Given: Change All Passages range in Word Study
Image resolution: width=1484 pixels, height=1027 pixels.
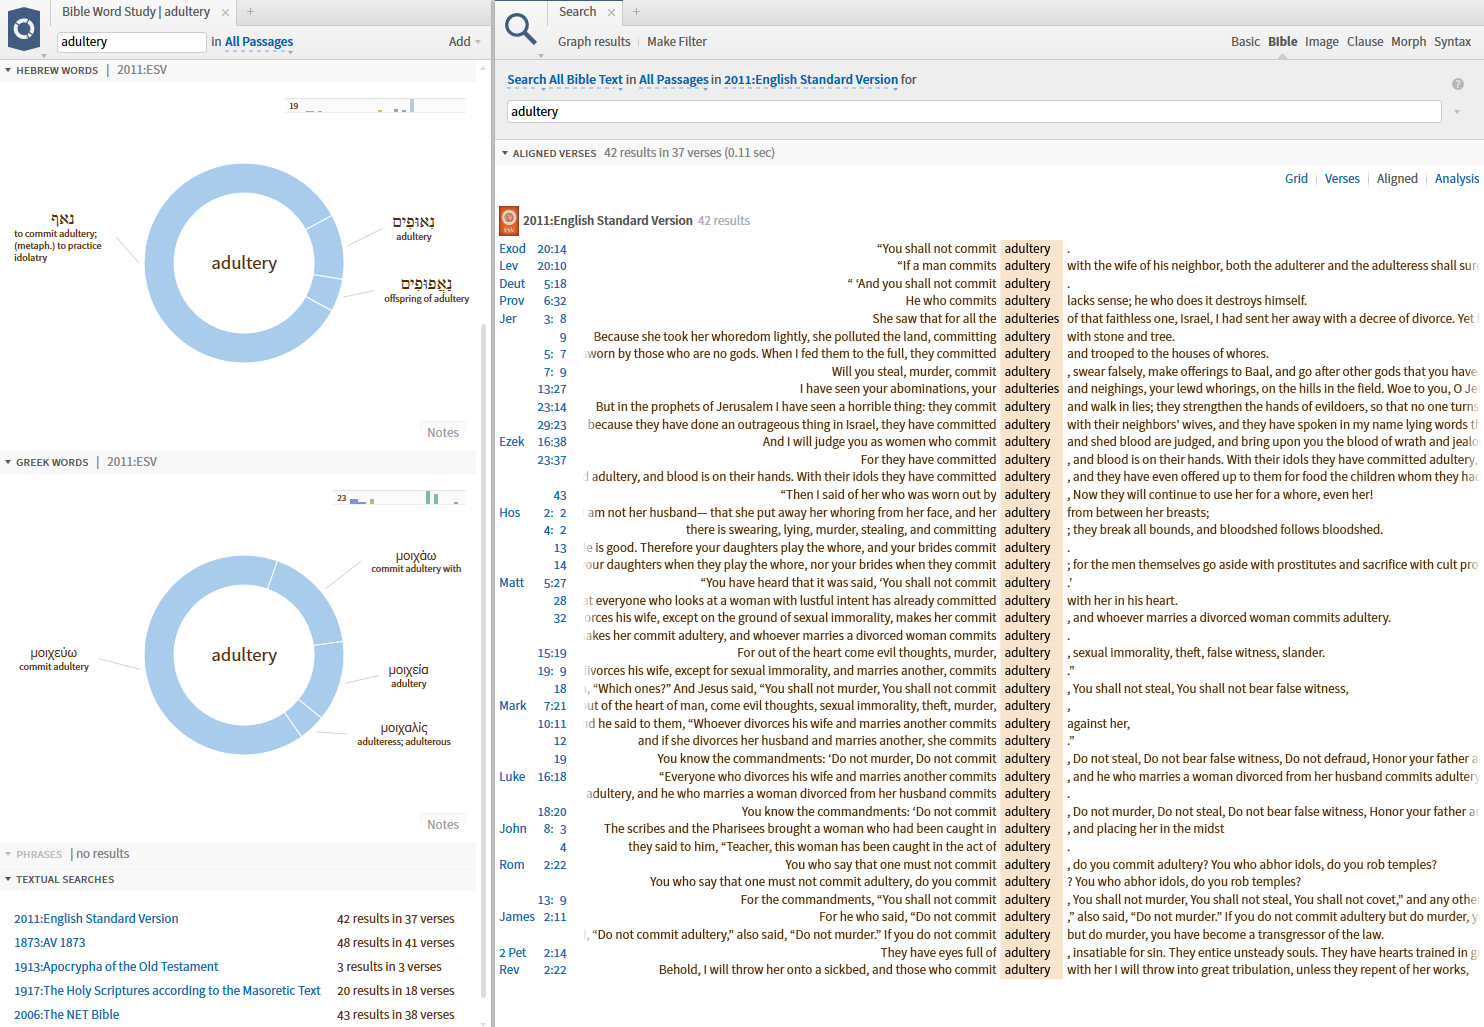Looking at the screenshot, I should 259,42.
